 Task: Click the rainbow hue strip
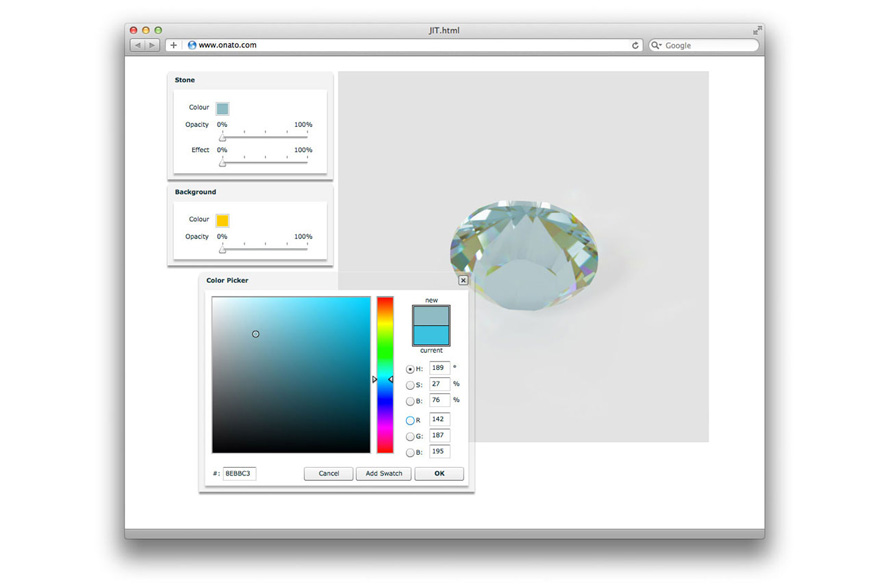[385, 375]
